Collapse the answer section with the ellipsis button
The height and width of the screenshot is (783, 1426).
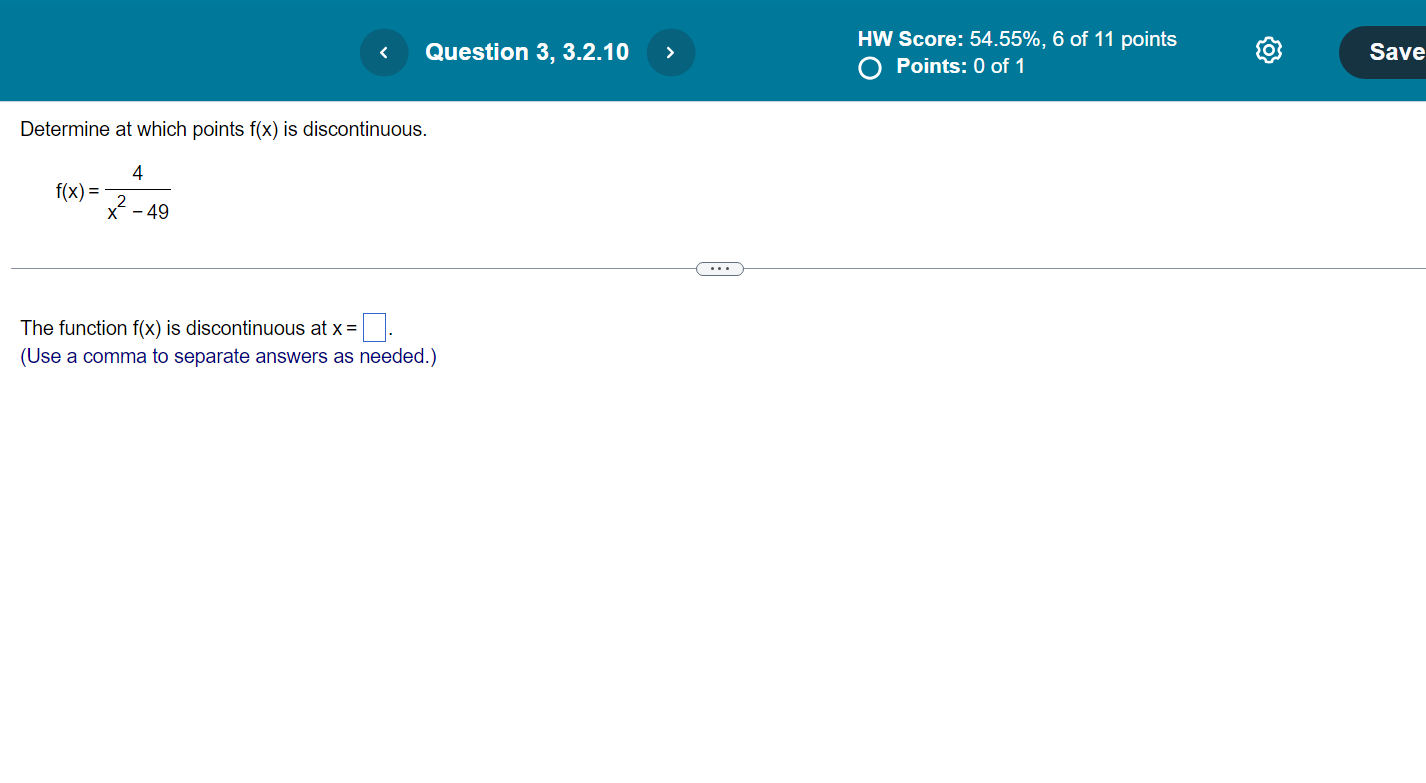[x=720, y=268]
